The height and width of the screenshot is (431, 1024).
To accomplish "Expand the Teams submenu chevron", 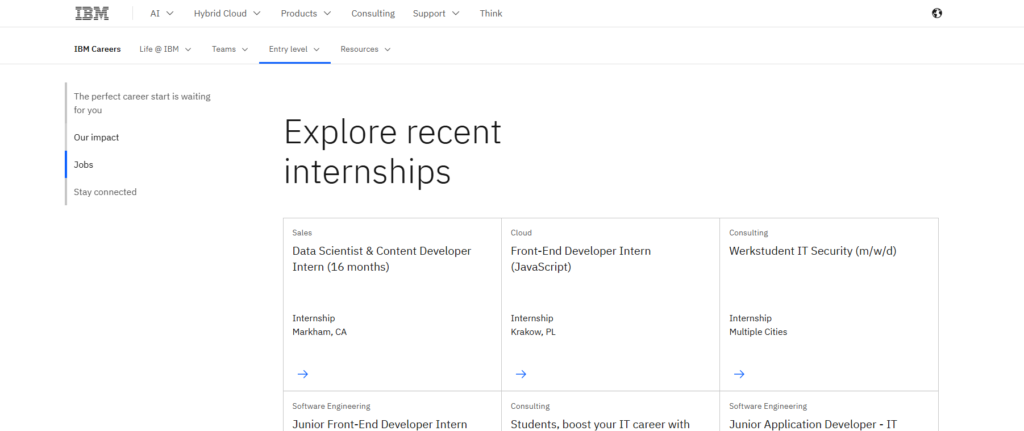I will pos(245,50).
